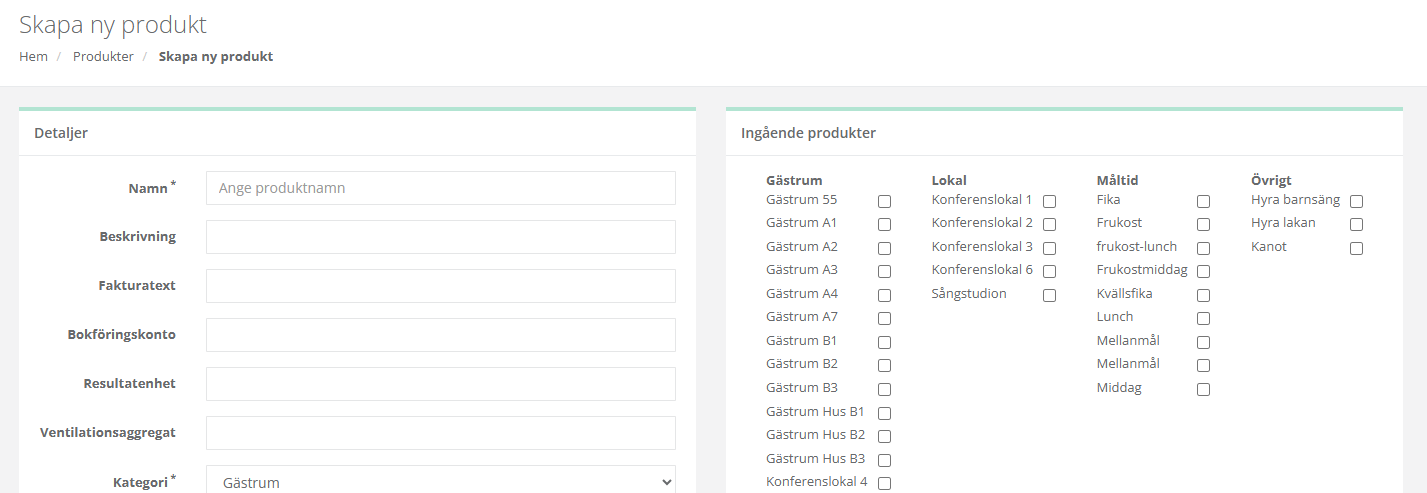Click the Ventilationsaggregat text field
1427x493 pixels.
click(440, 433)
